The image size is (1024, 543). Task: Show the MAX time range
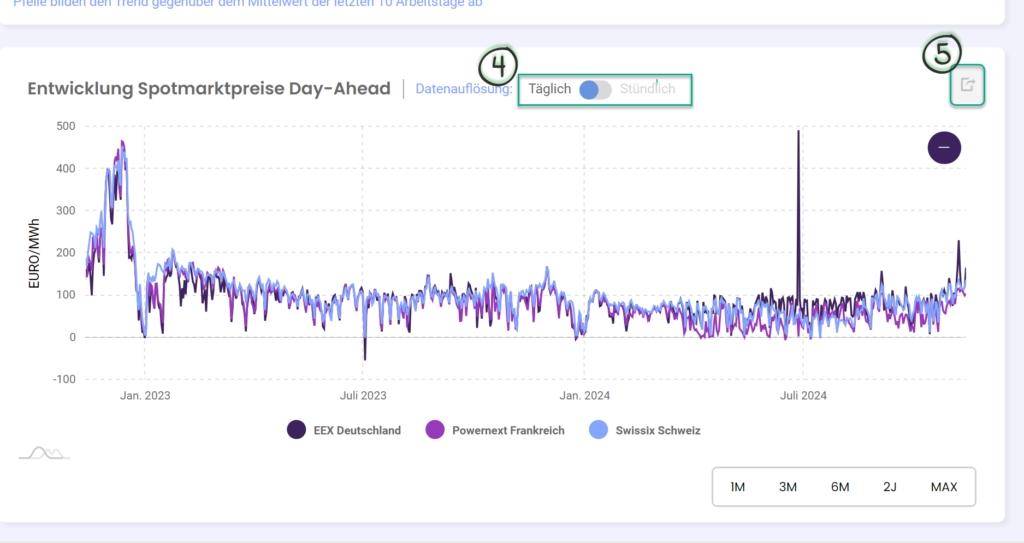944,487
